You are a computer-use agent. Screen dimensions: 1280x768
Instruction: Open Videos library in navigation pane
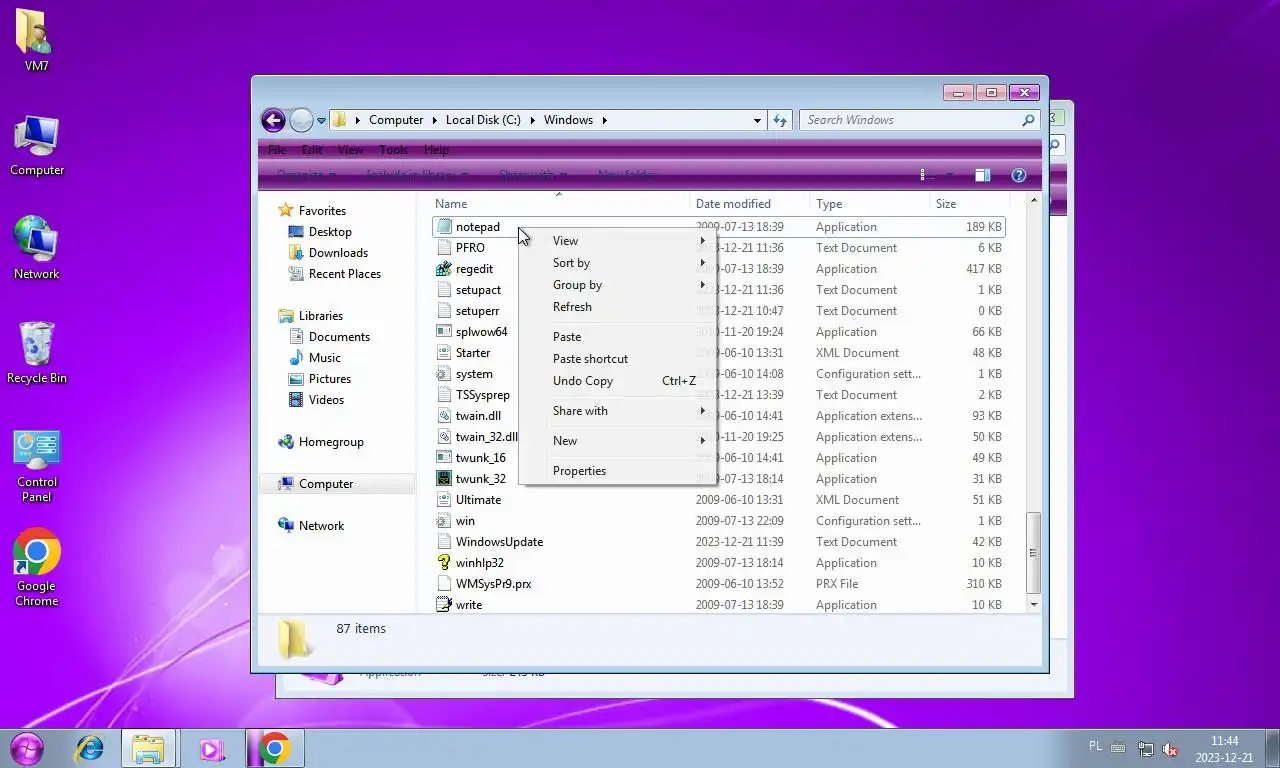click(x=317, y=400)
